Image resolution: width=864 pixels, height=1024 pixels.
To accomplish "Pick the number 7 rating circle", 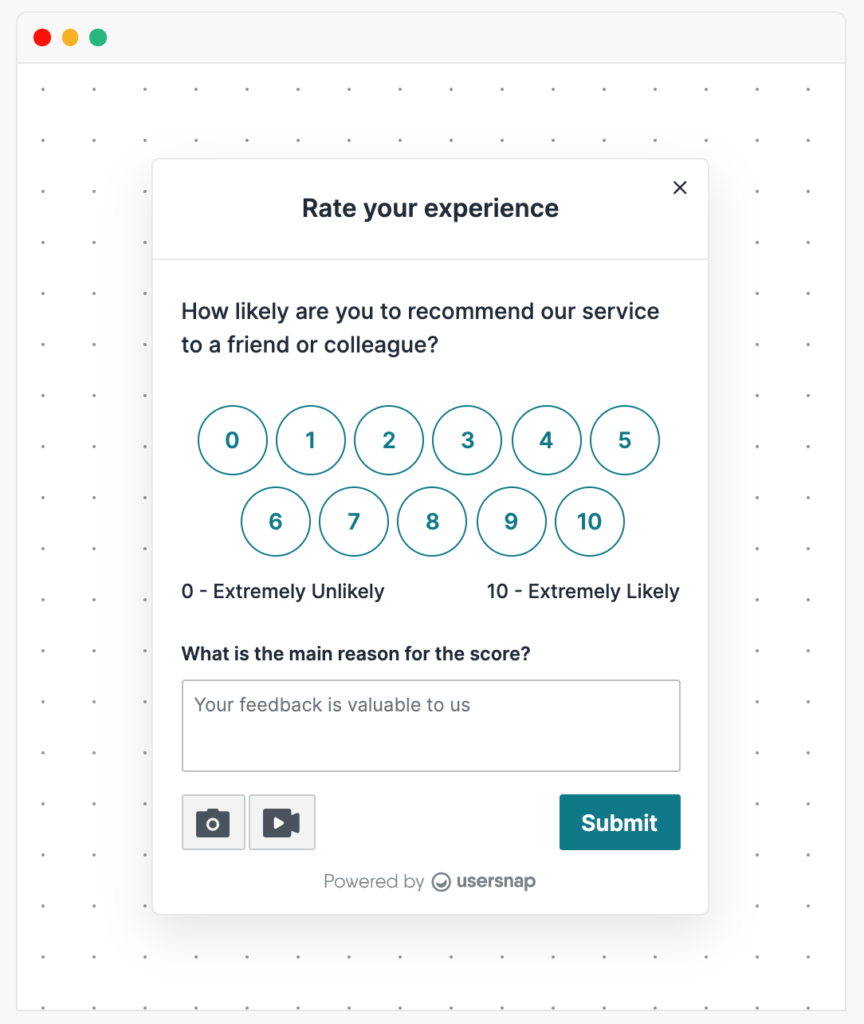I will tap(354, 521).
